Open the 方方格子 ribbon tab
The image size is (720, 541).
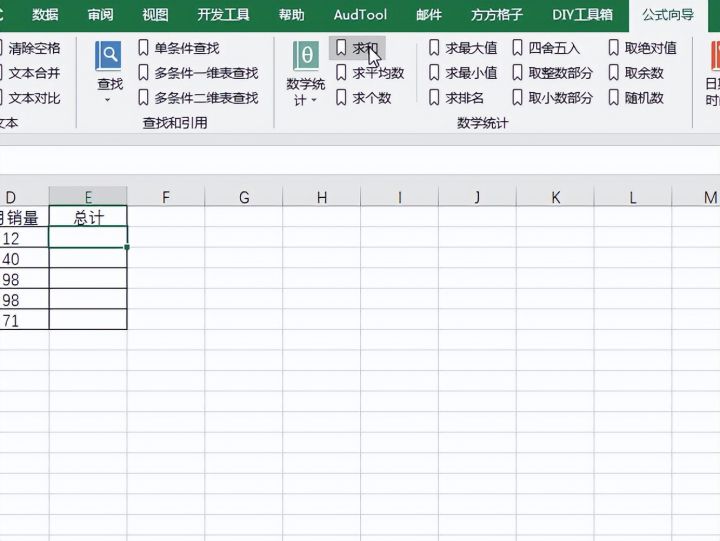point(497,15)
